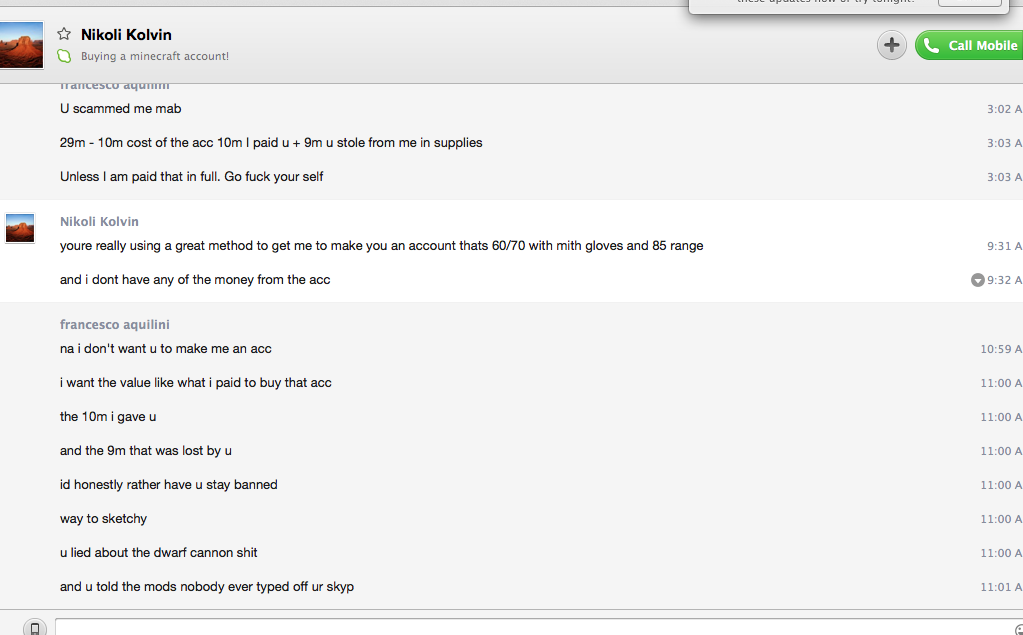The width and height of the screenshot is (1023, 635).
Task: Open the message options arrow beside 9:32
Action: [978, 280]
